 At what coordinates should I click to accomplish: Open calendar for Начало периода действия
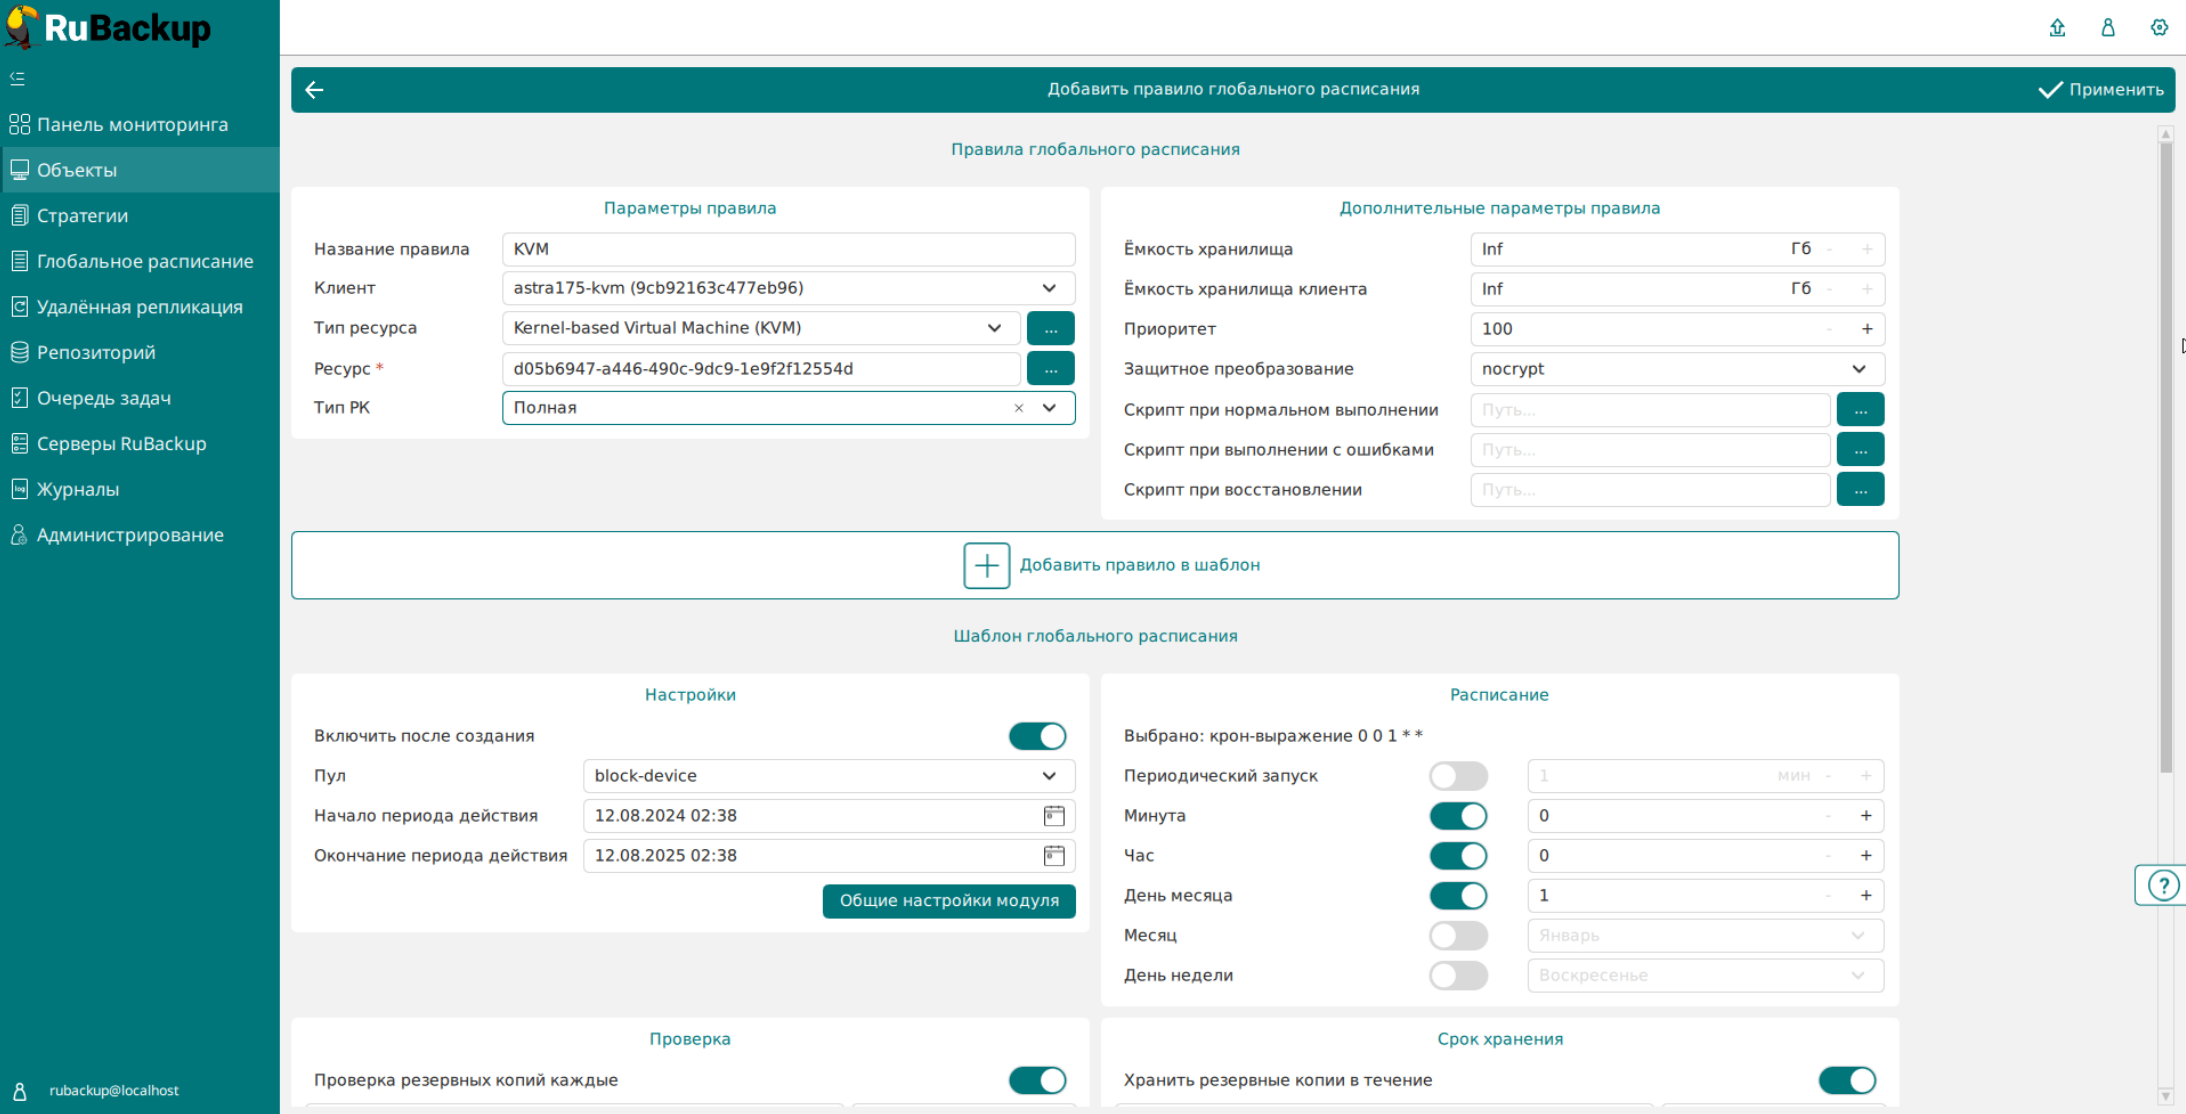pyautogui.click(x=1053, y=816)
